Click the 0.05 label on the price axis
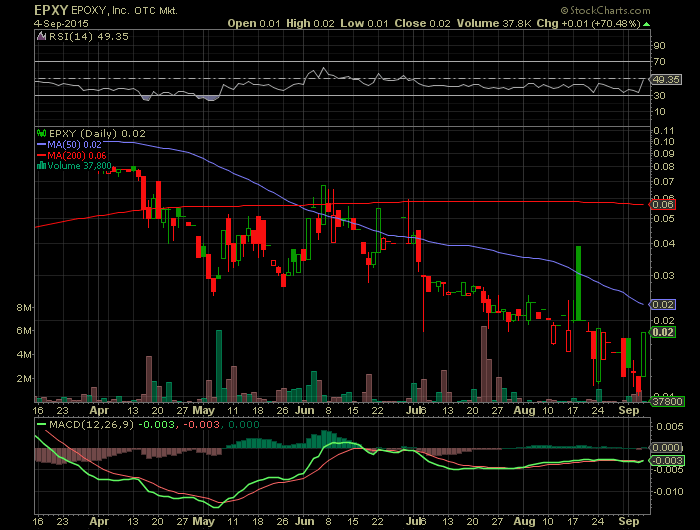 (663, 218)
